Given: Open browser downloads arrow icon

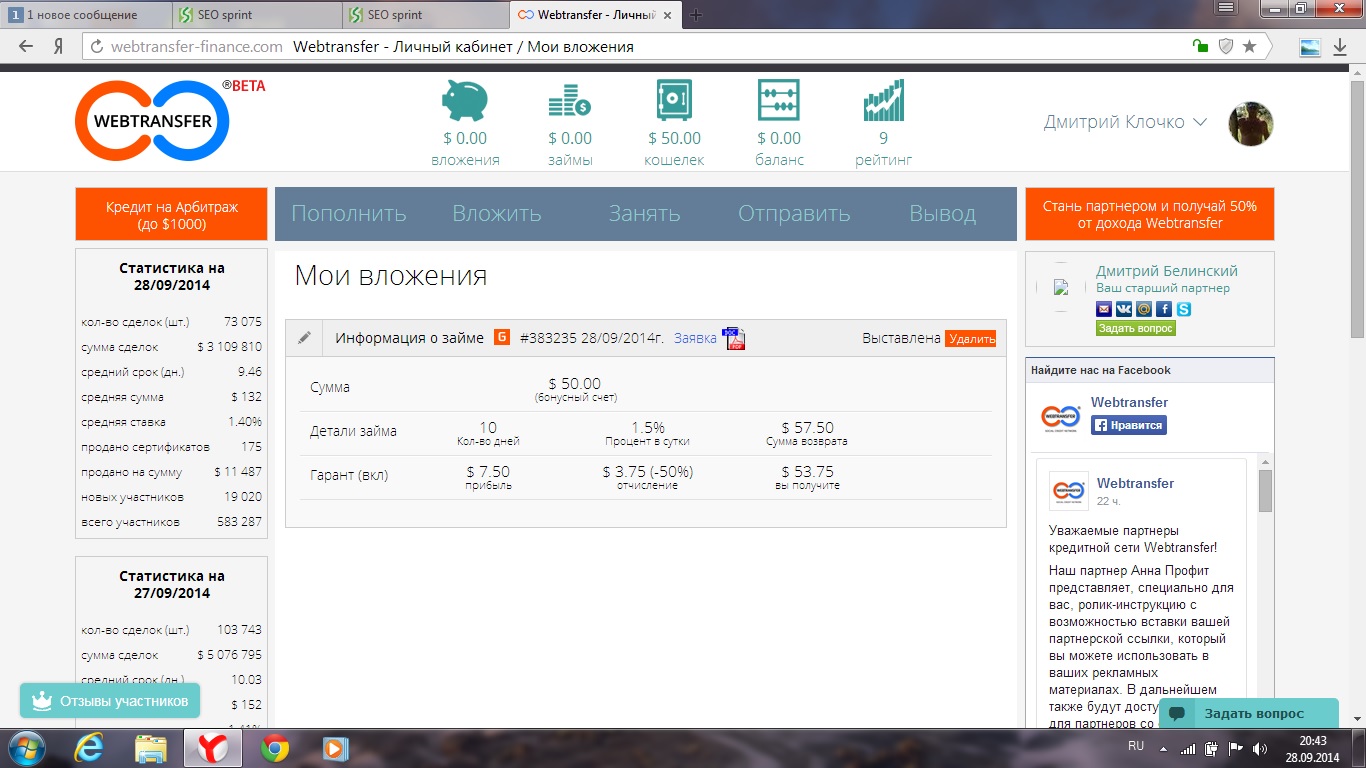Looking at the screenshot, I should tap(1340, 46).
